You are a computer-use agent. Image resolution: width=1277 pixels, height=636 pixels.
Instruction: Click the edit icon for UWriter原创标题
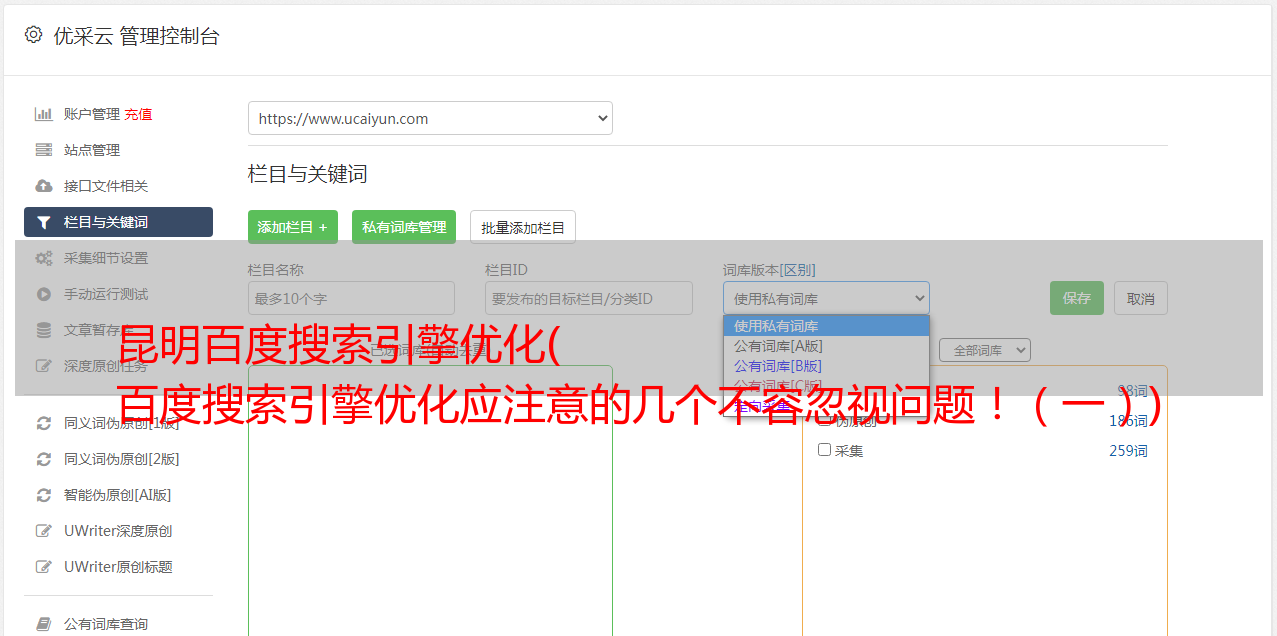pos(44,567)
